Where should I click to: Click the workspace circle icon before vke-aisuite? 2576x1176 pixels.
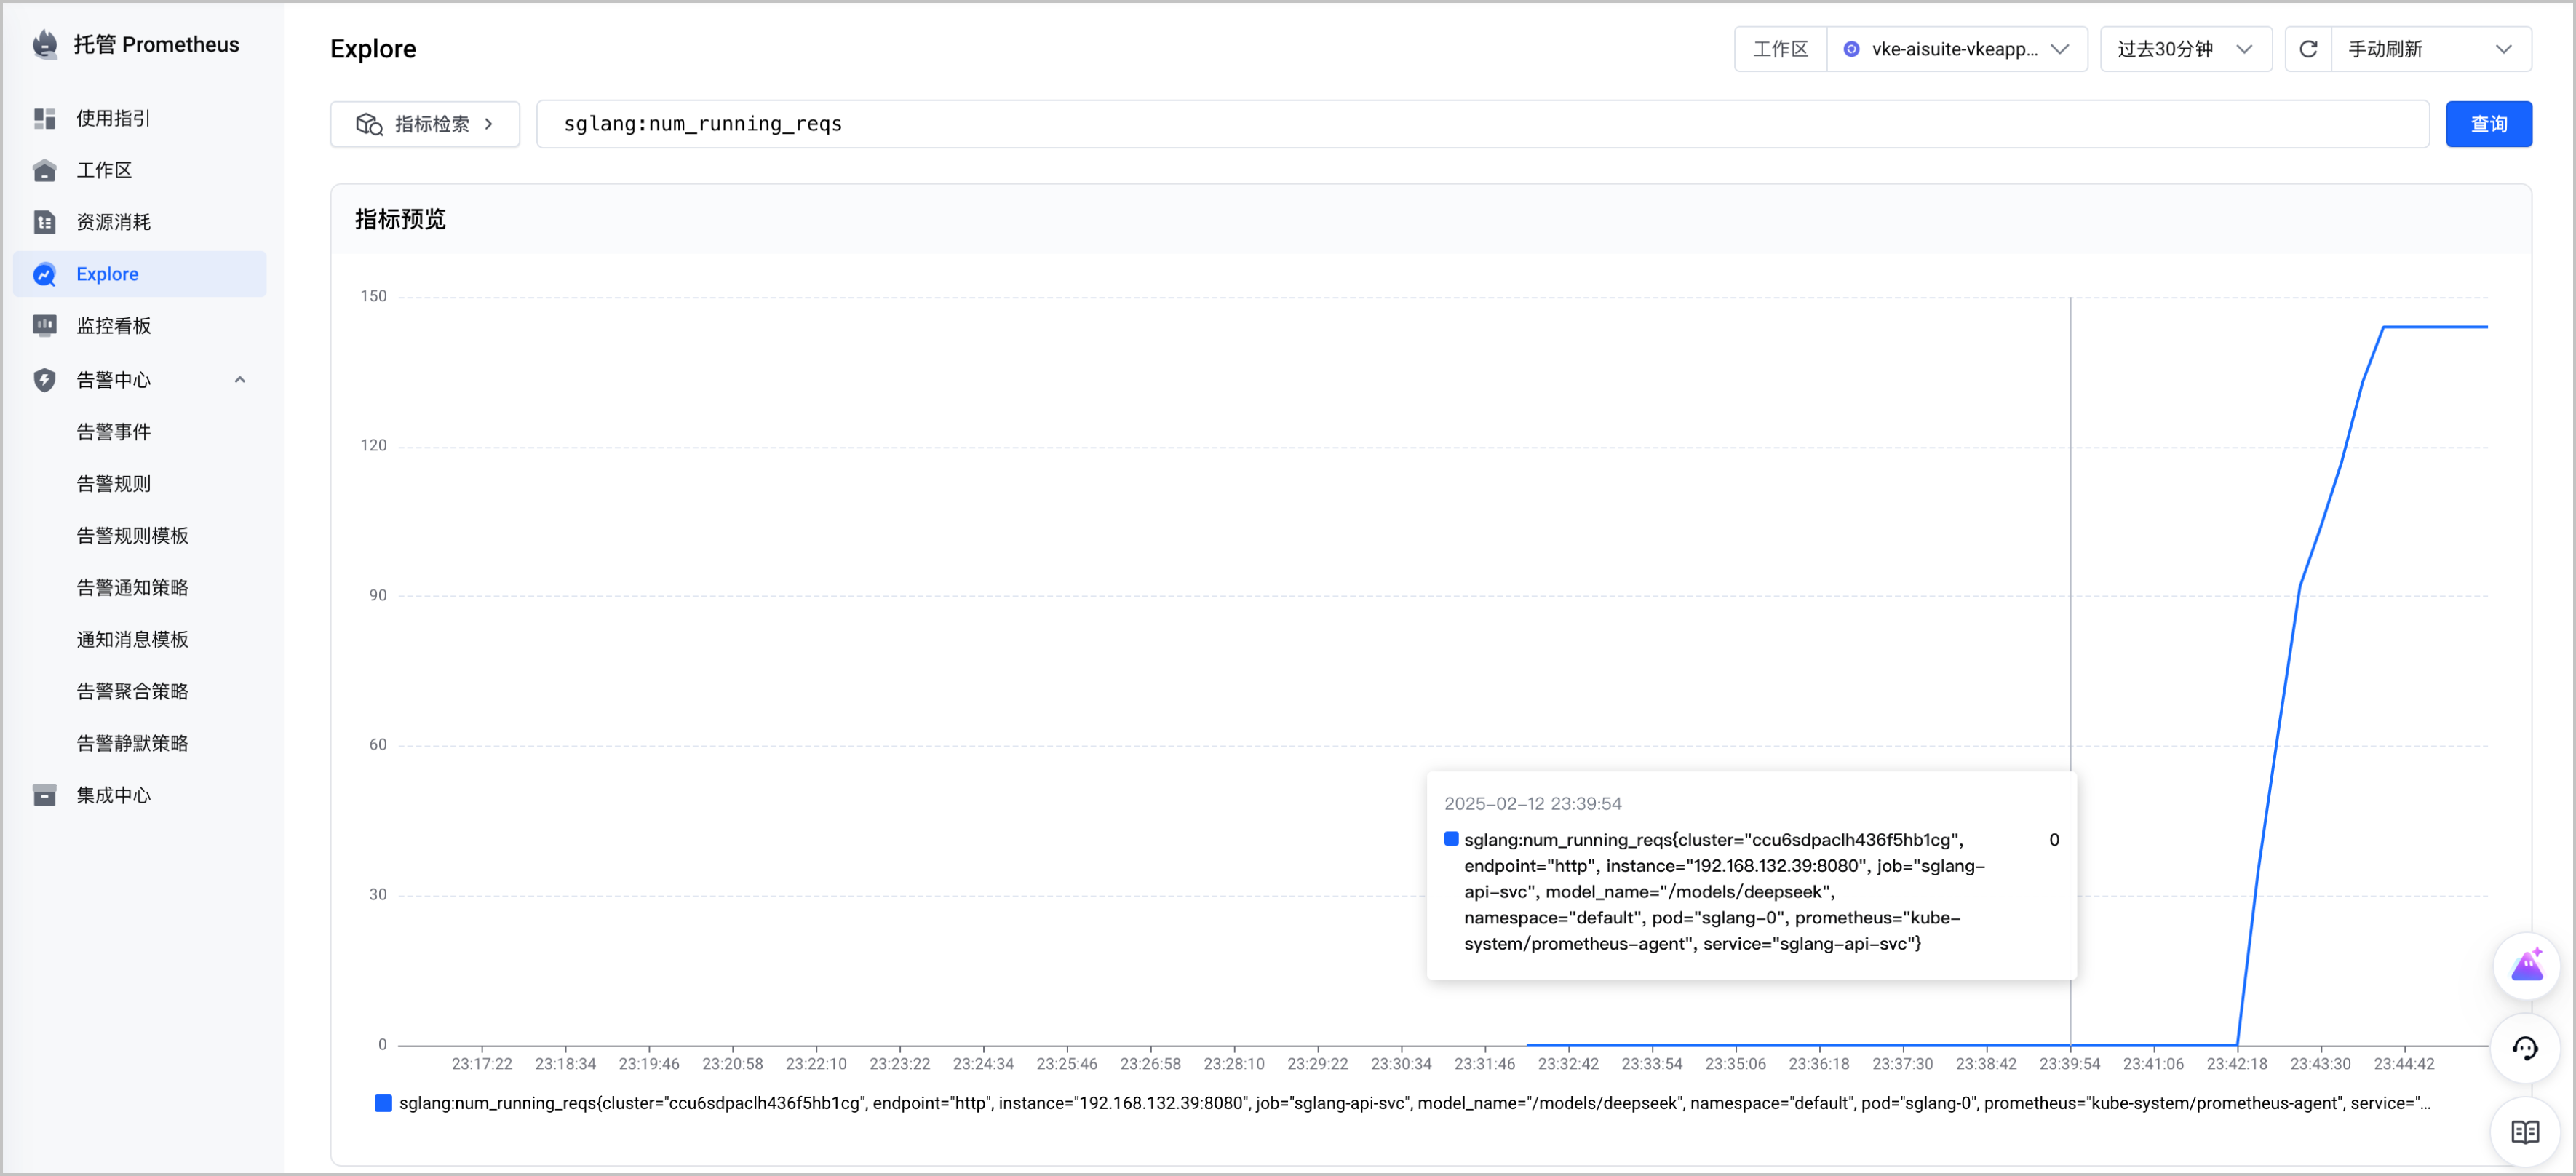pos(1851,49)
